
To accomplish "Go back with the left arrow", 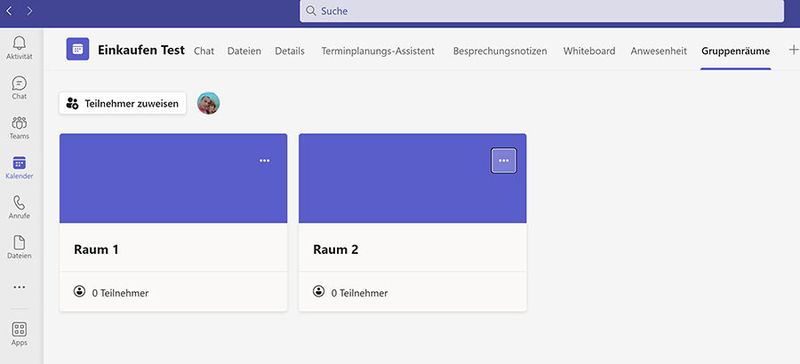I will (9, 11).
